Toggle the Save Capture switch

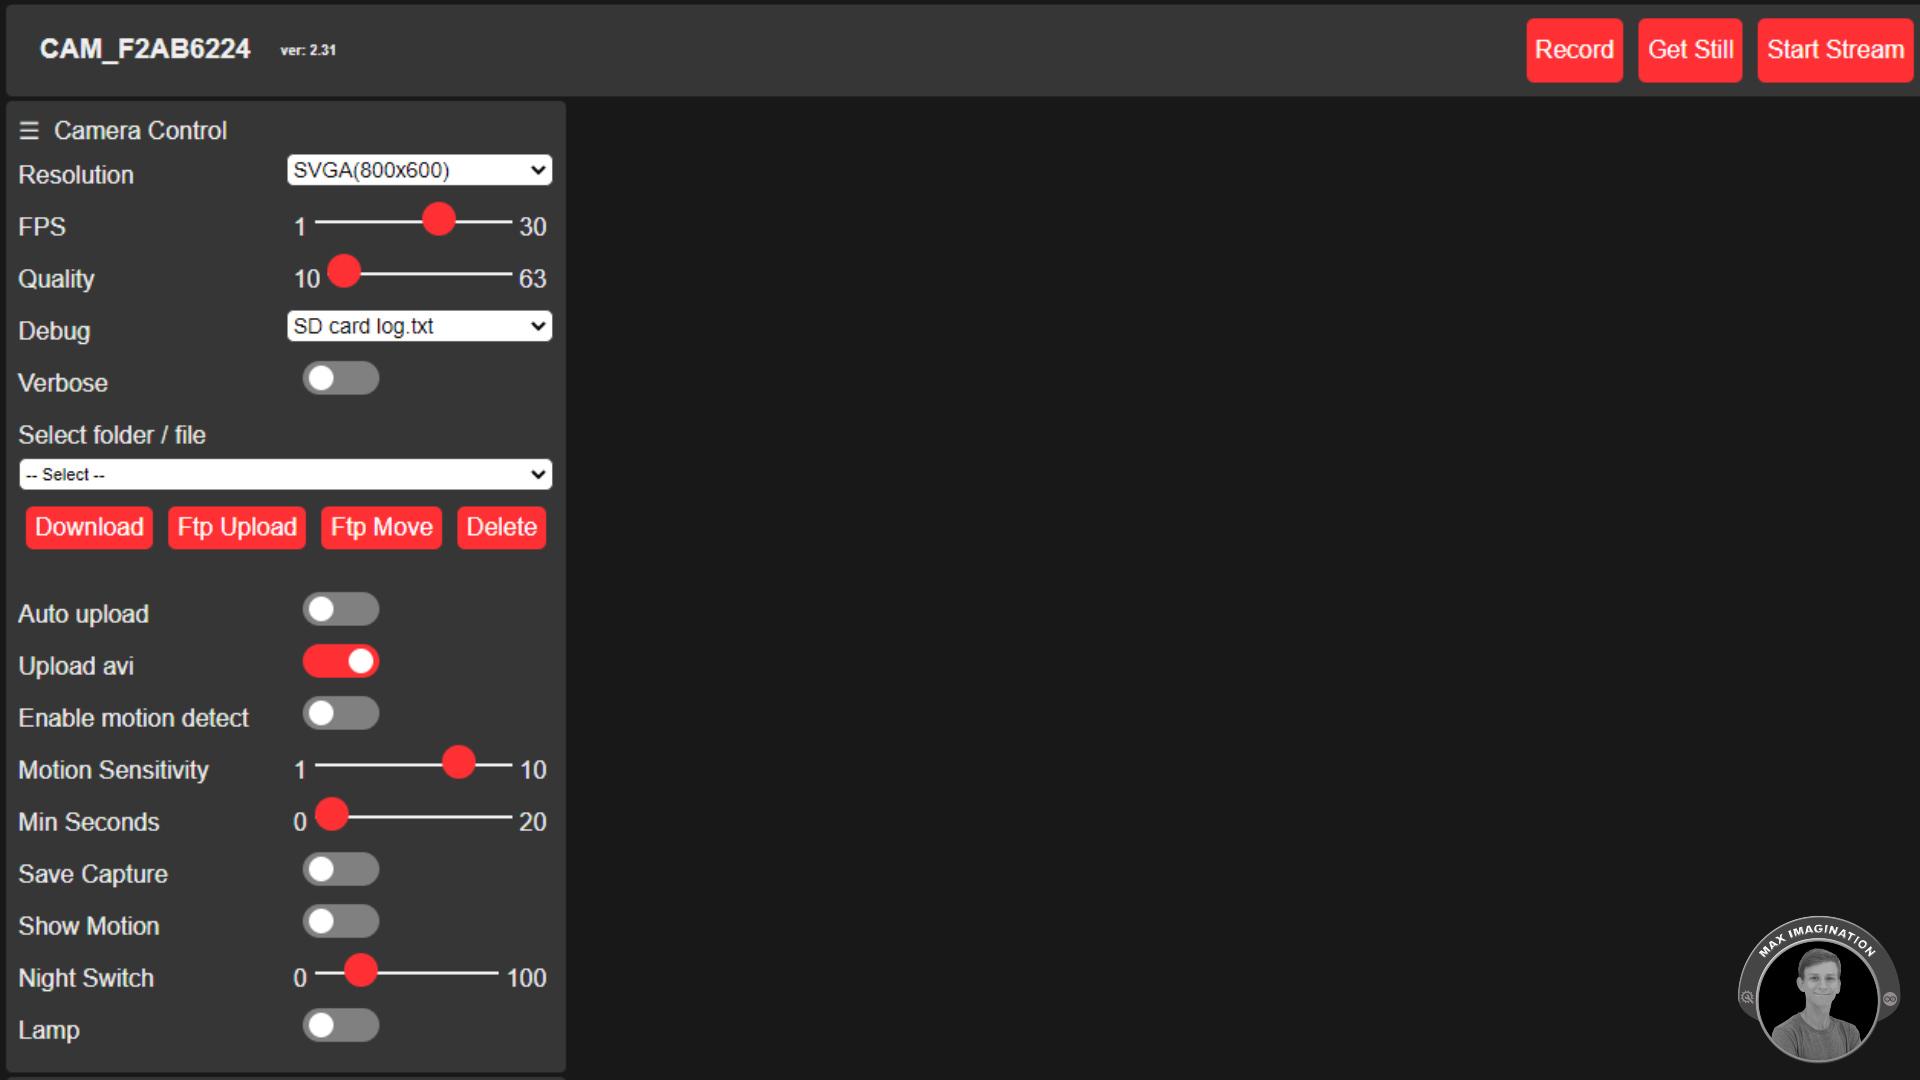338,869
